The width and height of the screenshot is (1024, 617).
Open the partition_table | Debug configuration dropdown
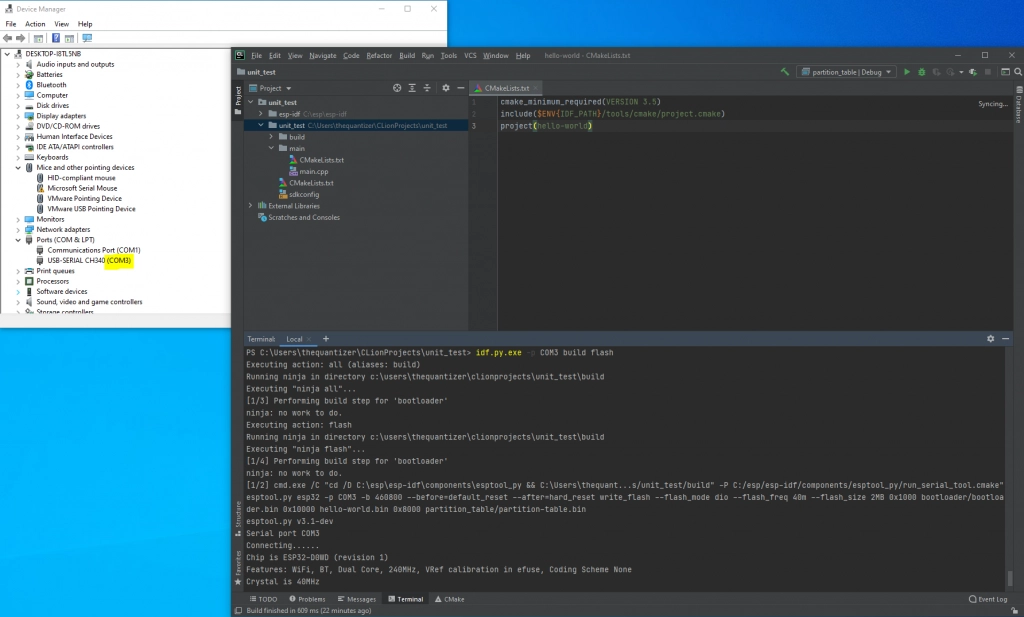pyautogui.click(x=845, y=72)
